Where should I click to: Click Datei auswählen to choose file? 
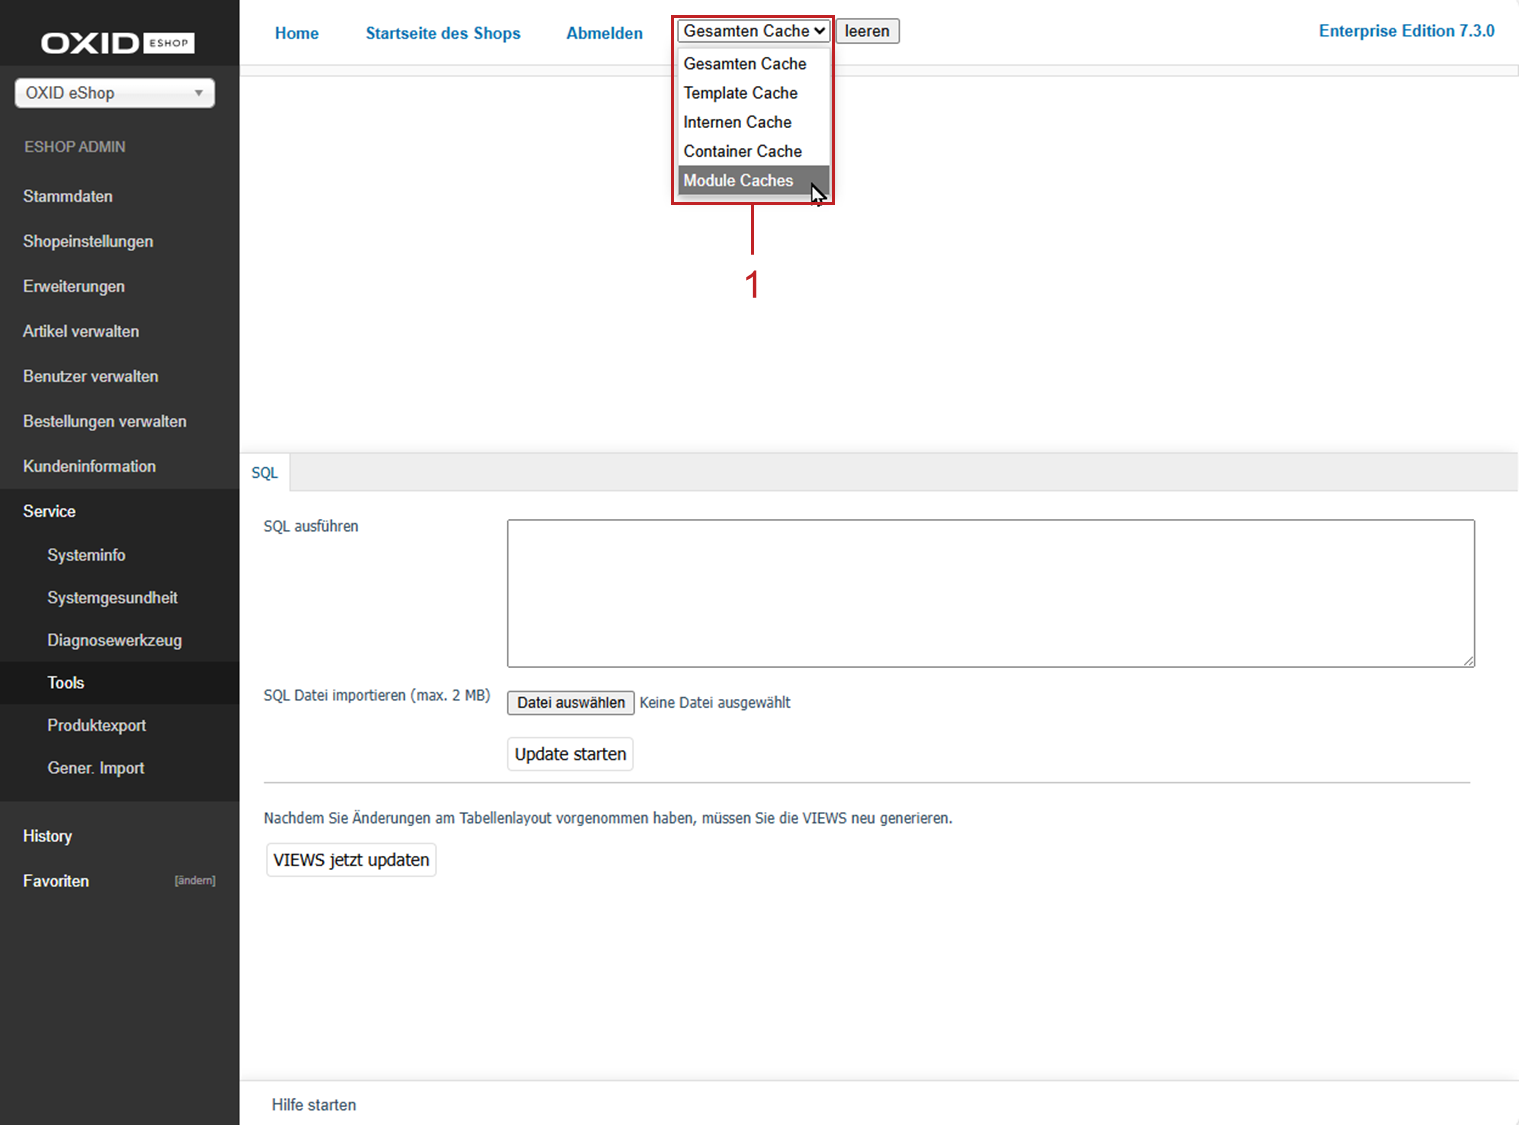tap(570, 703)
